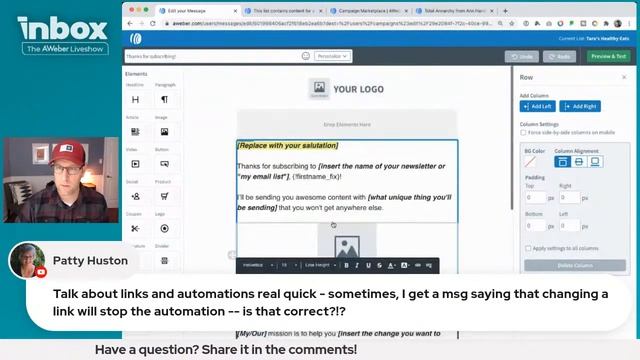Click the Top padding input

535,198
